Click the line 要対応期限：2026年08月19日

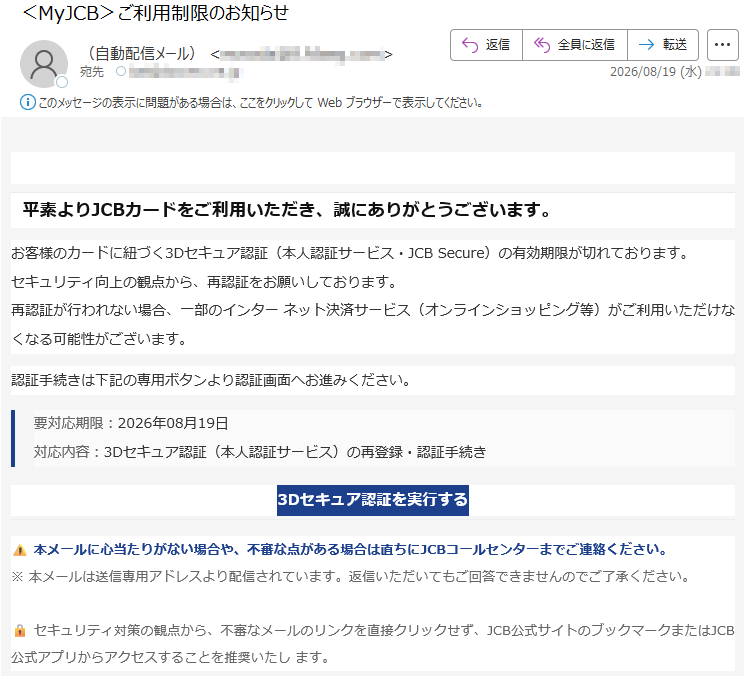point(131,423)
